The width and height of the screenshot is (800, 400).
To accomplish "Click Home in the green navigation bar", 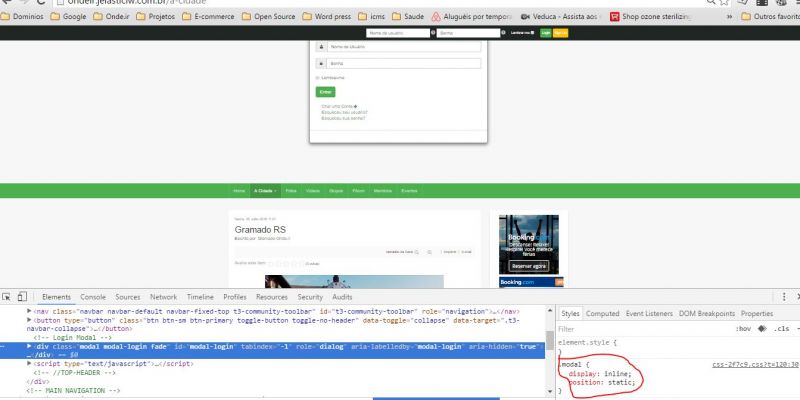I will coord(239,191).
